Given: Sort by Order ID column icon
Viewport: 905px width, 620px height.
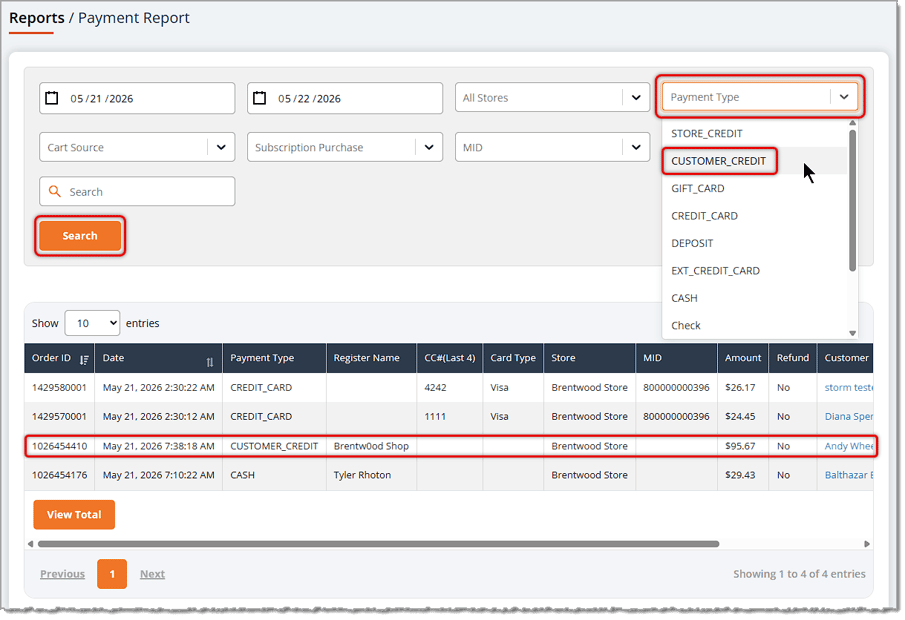Looking at the screenshot, I should (84, 360).
